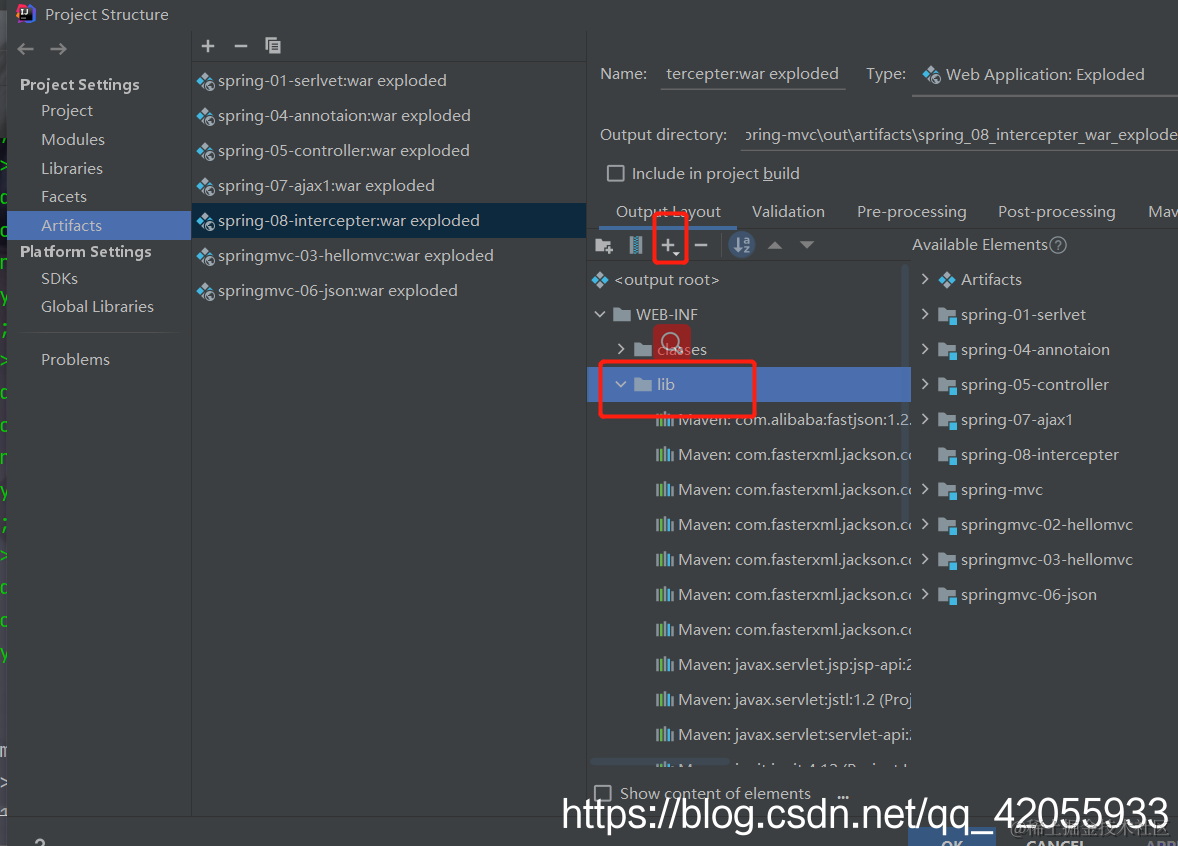The height and width of the screenshot is (846, 1178).
Task: Expand spring-mvc available element
Action: point(925,489)
